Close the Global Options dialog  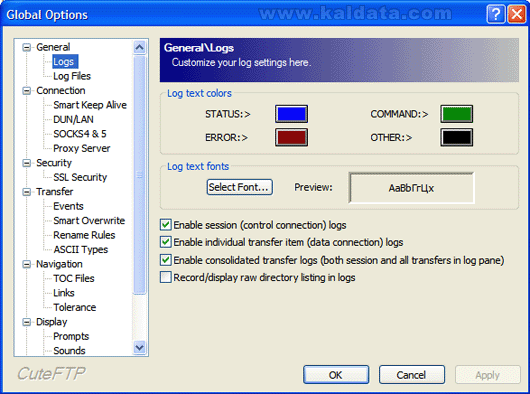point(517,14)
